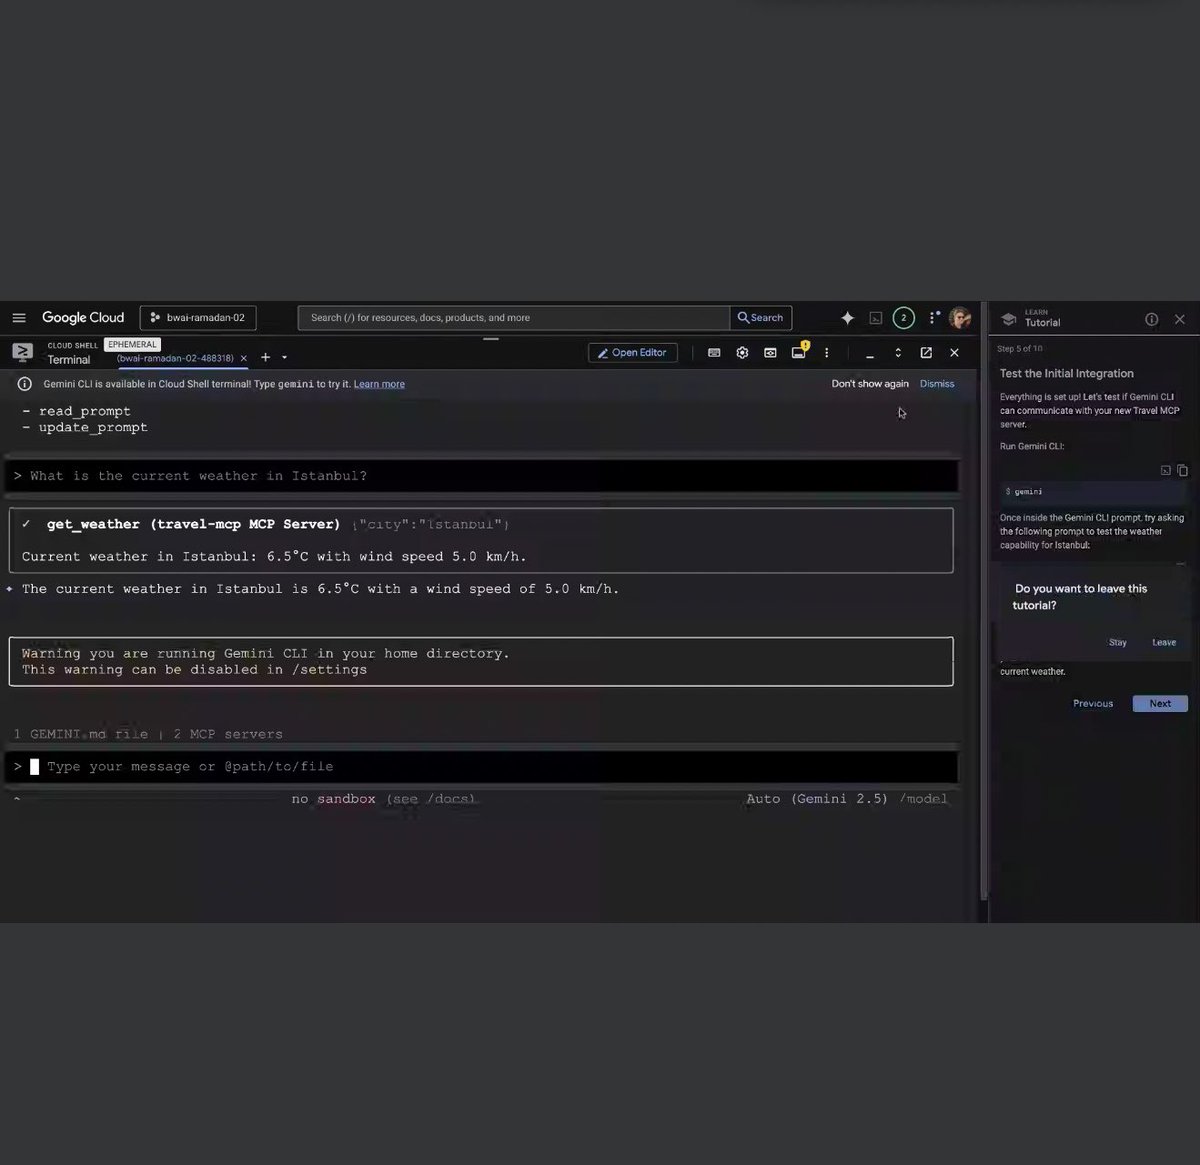The image size is (1200, 1165).
Task: Add a new terminal tab
Action: 265,357
